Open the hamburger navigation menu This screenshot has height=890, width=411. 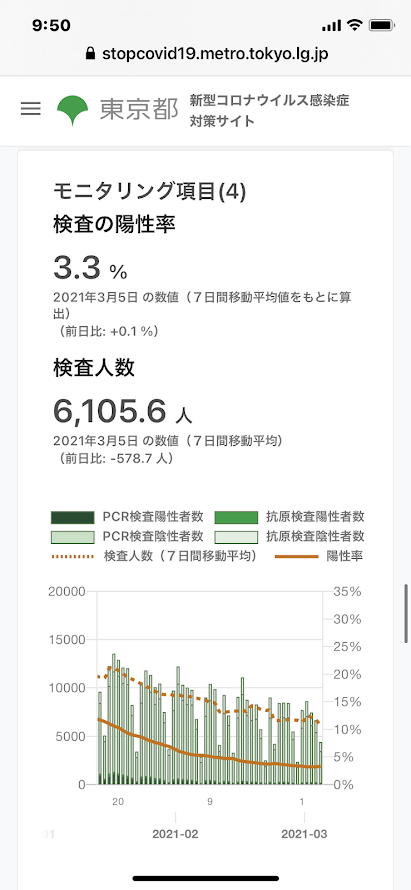31,109
